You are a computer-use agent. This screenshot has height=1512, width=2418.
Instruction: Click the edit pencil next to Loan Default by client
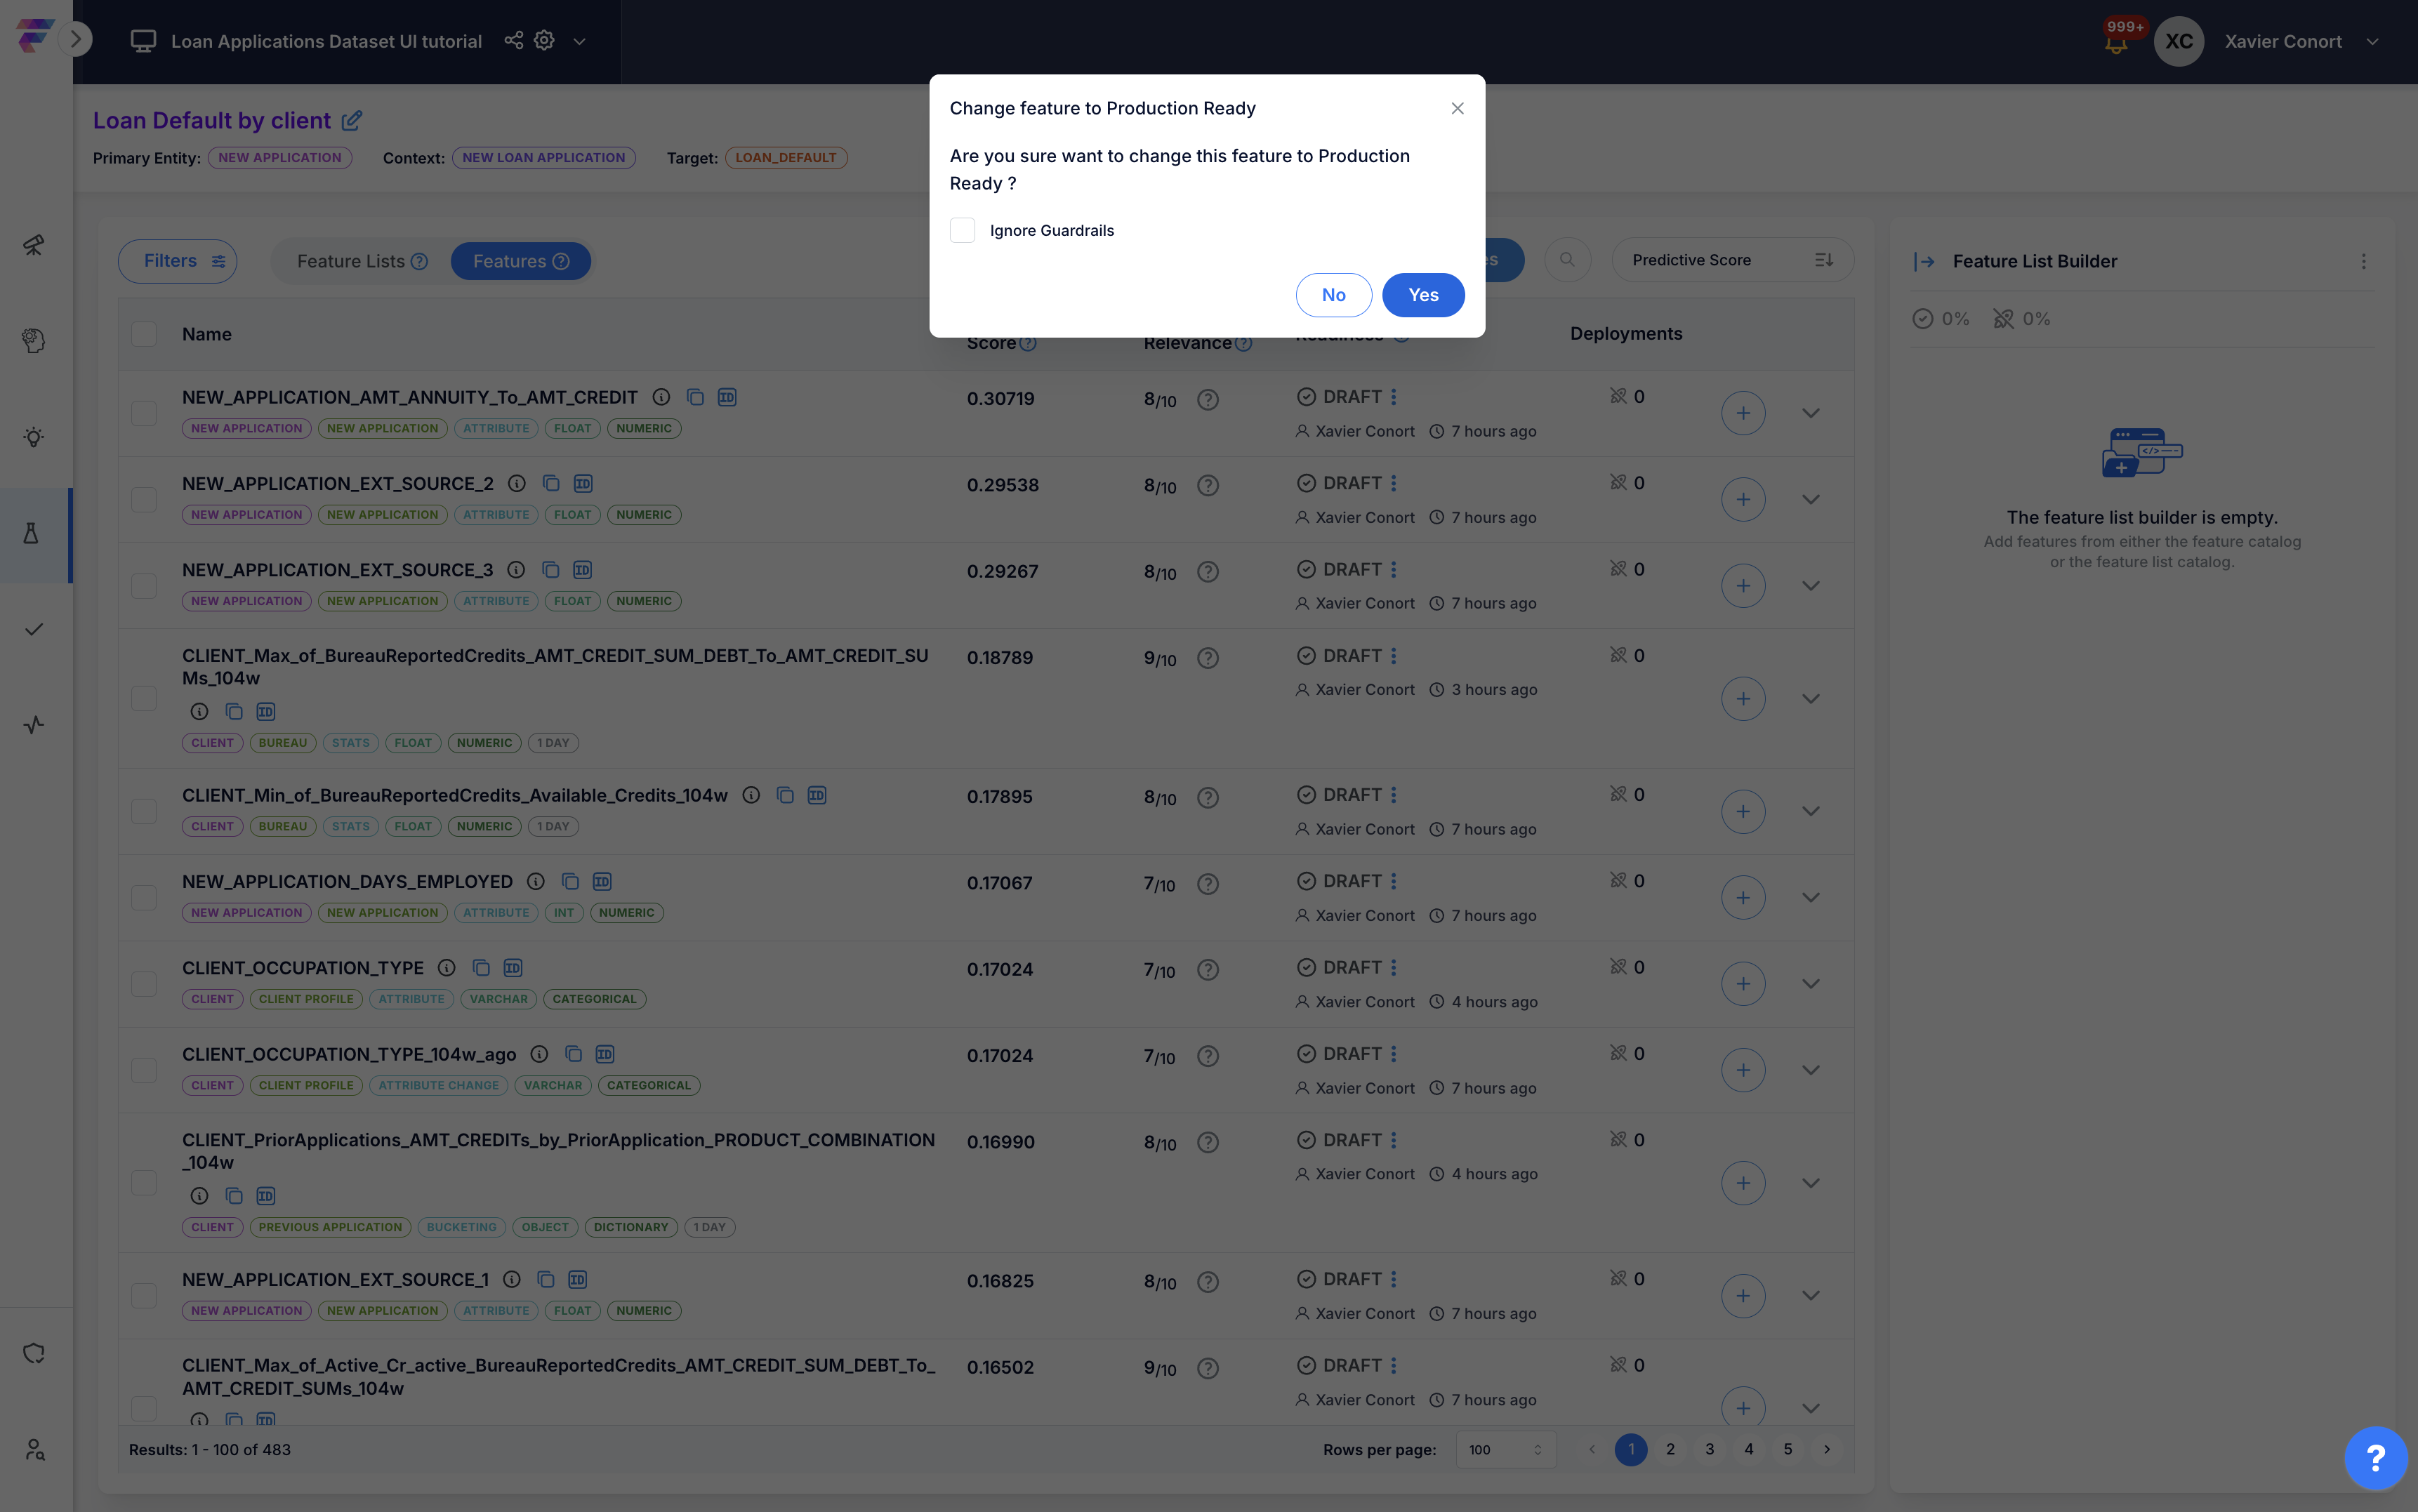[351, 121]
